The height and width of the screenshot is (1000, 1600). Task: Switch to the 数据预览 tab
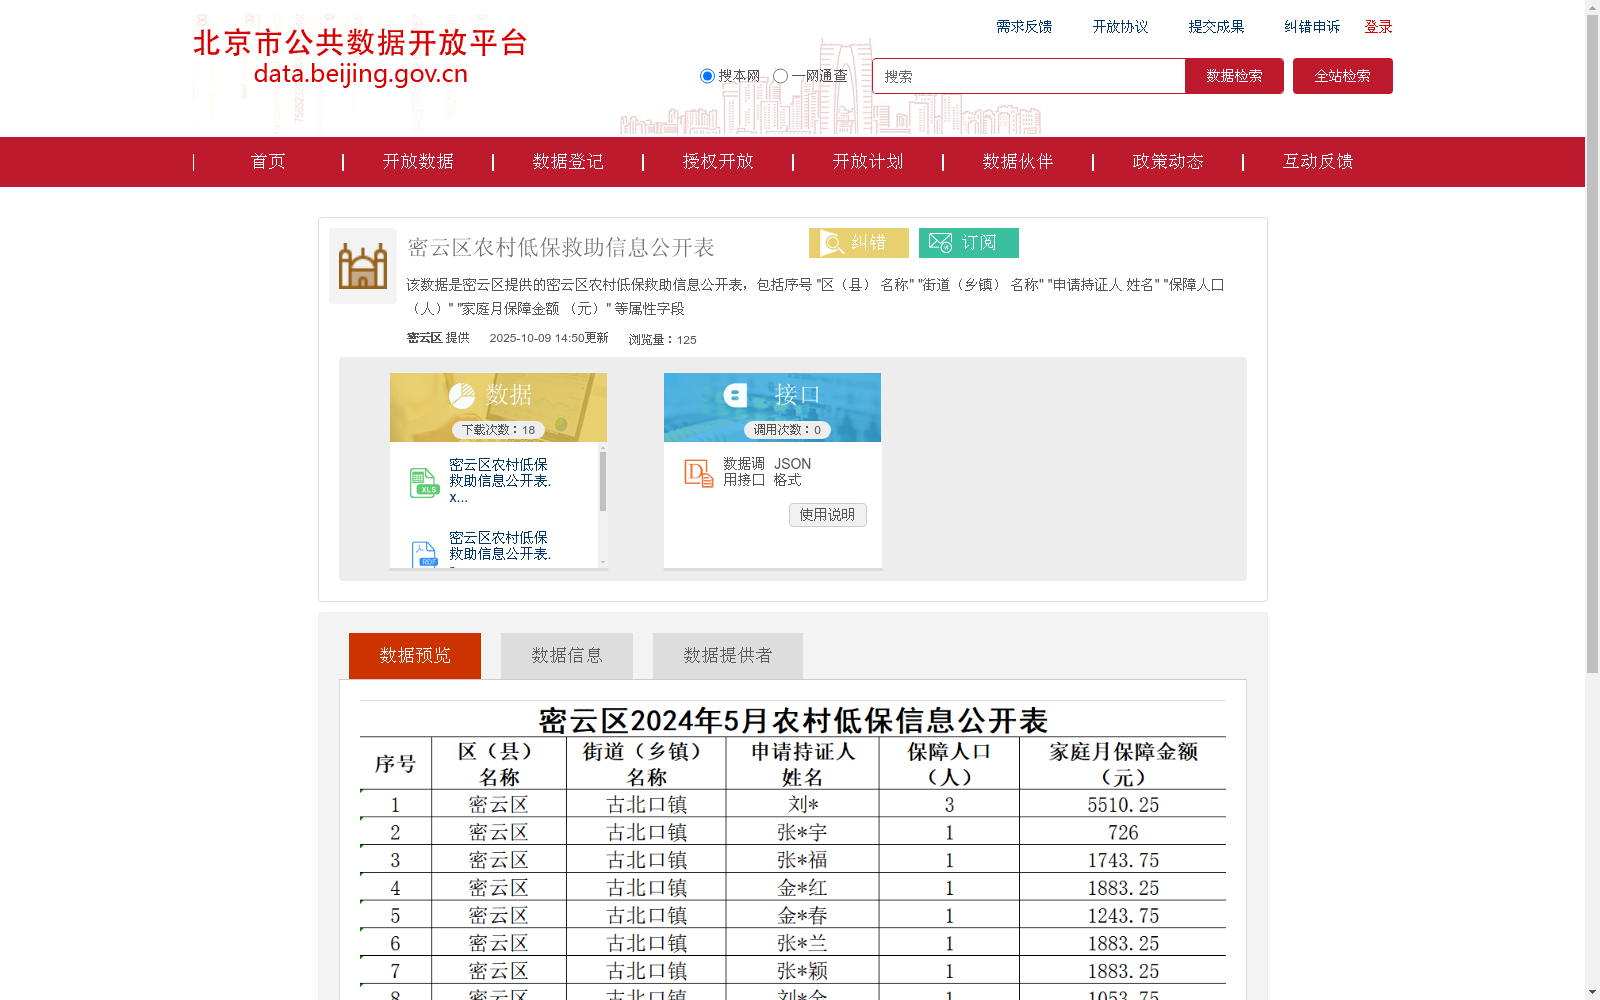click(415, 656)
